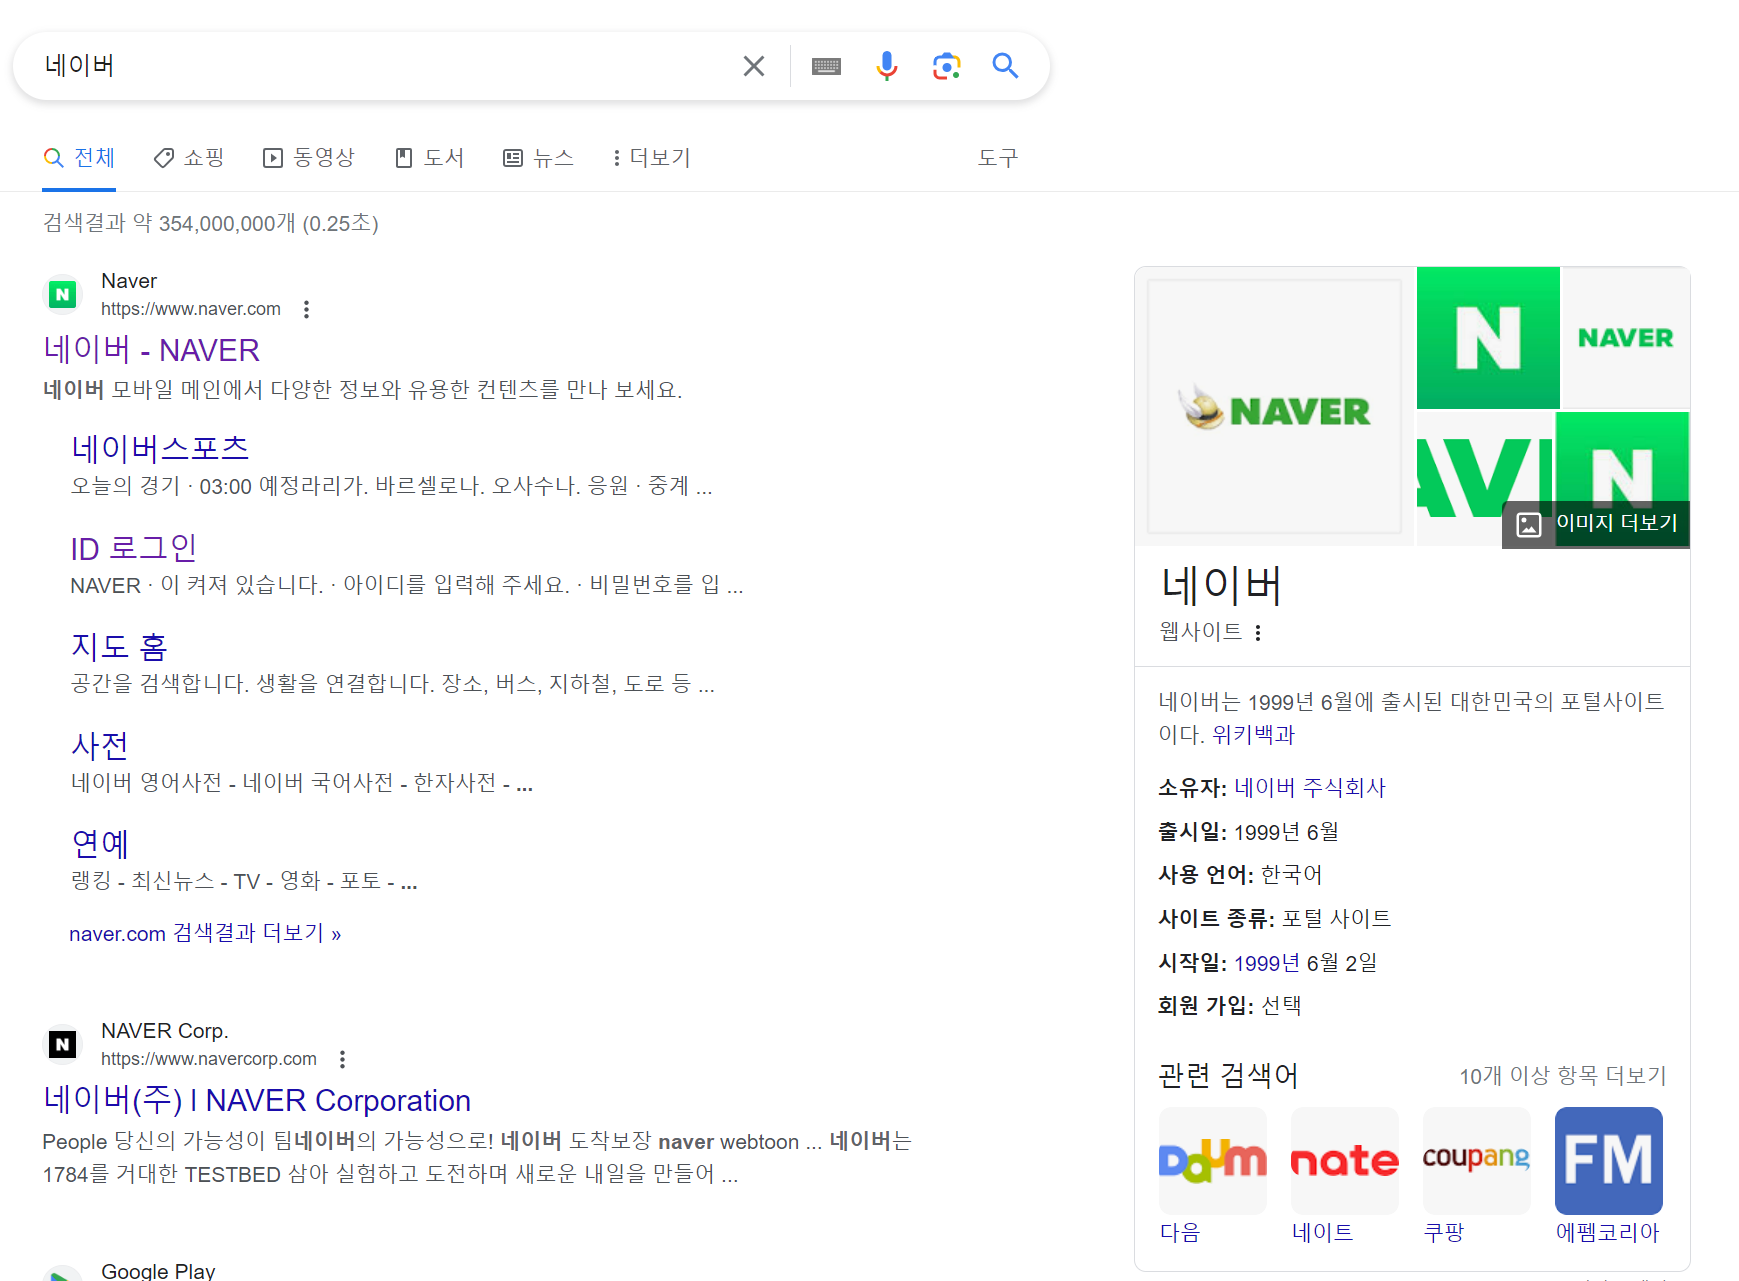Switch to the 쇼핑 tab
Screen dimensions: 1739x1281
click(x=188, y=158)
